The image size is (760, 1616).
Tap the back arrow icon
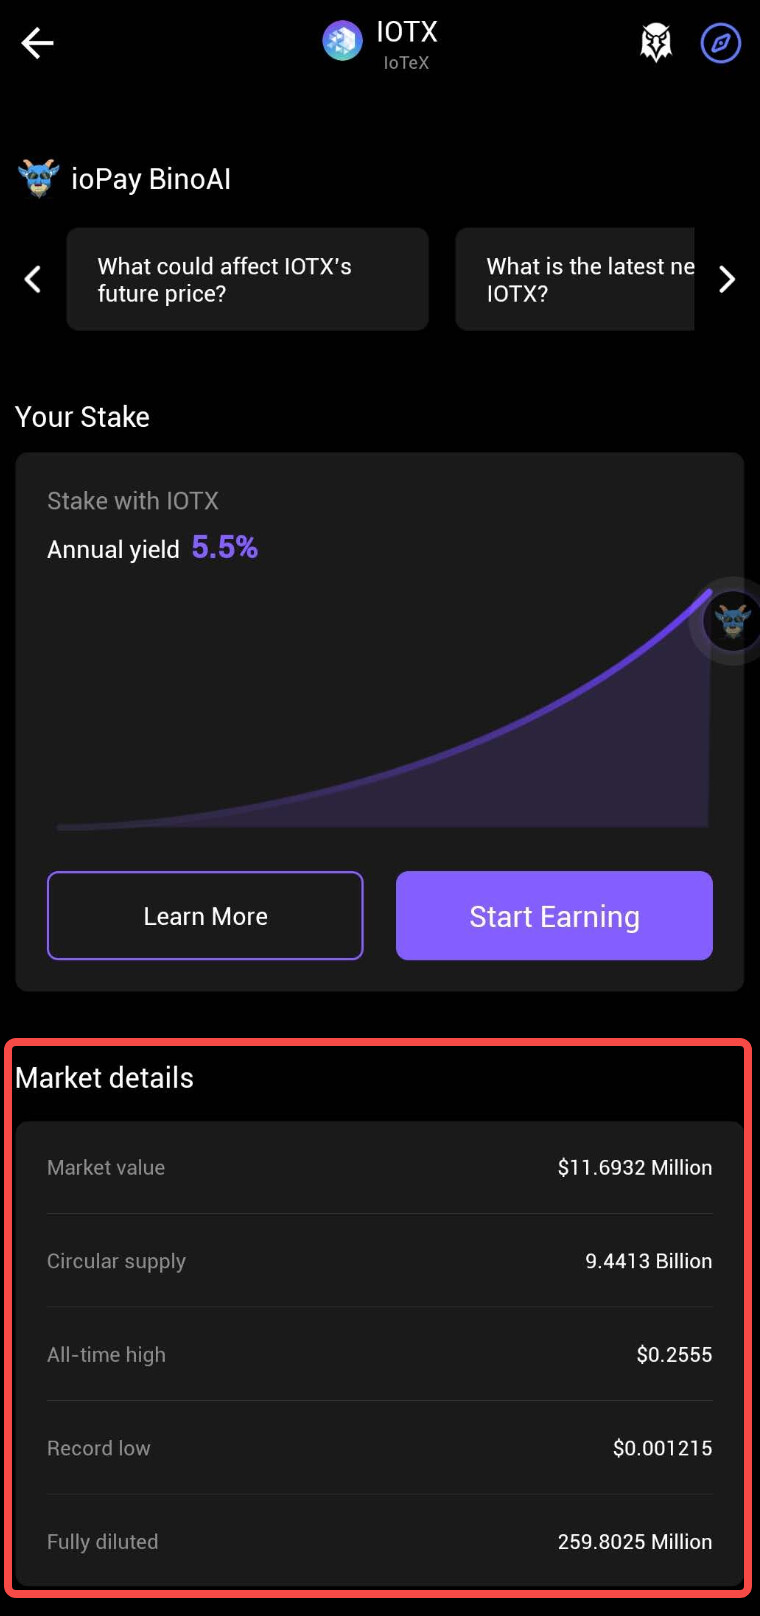pos(37,43)
